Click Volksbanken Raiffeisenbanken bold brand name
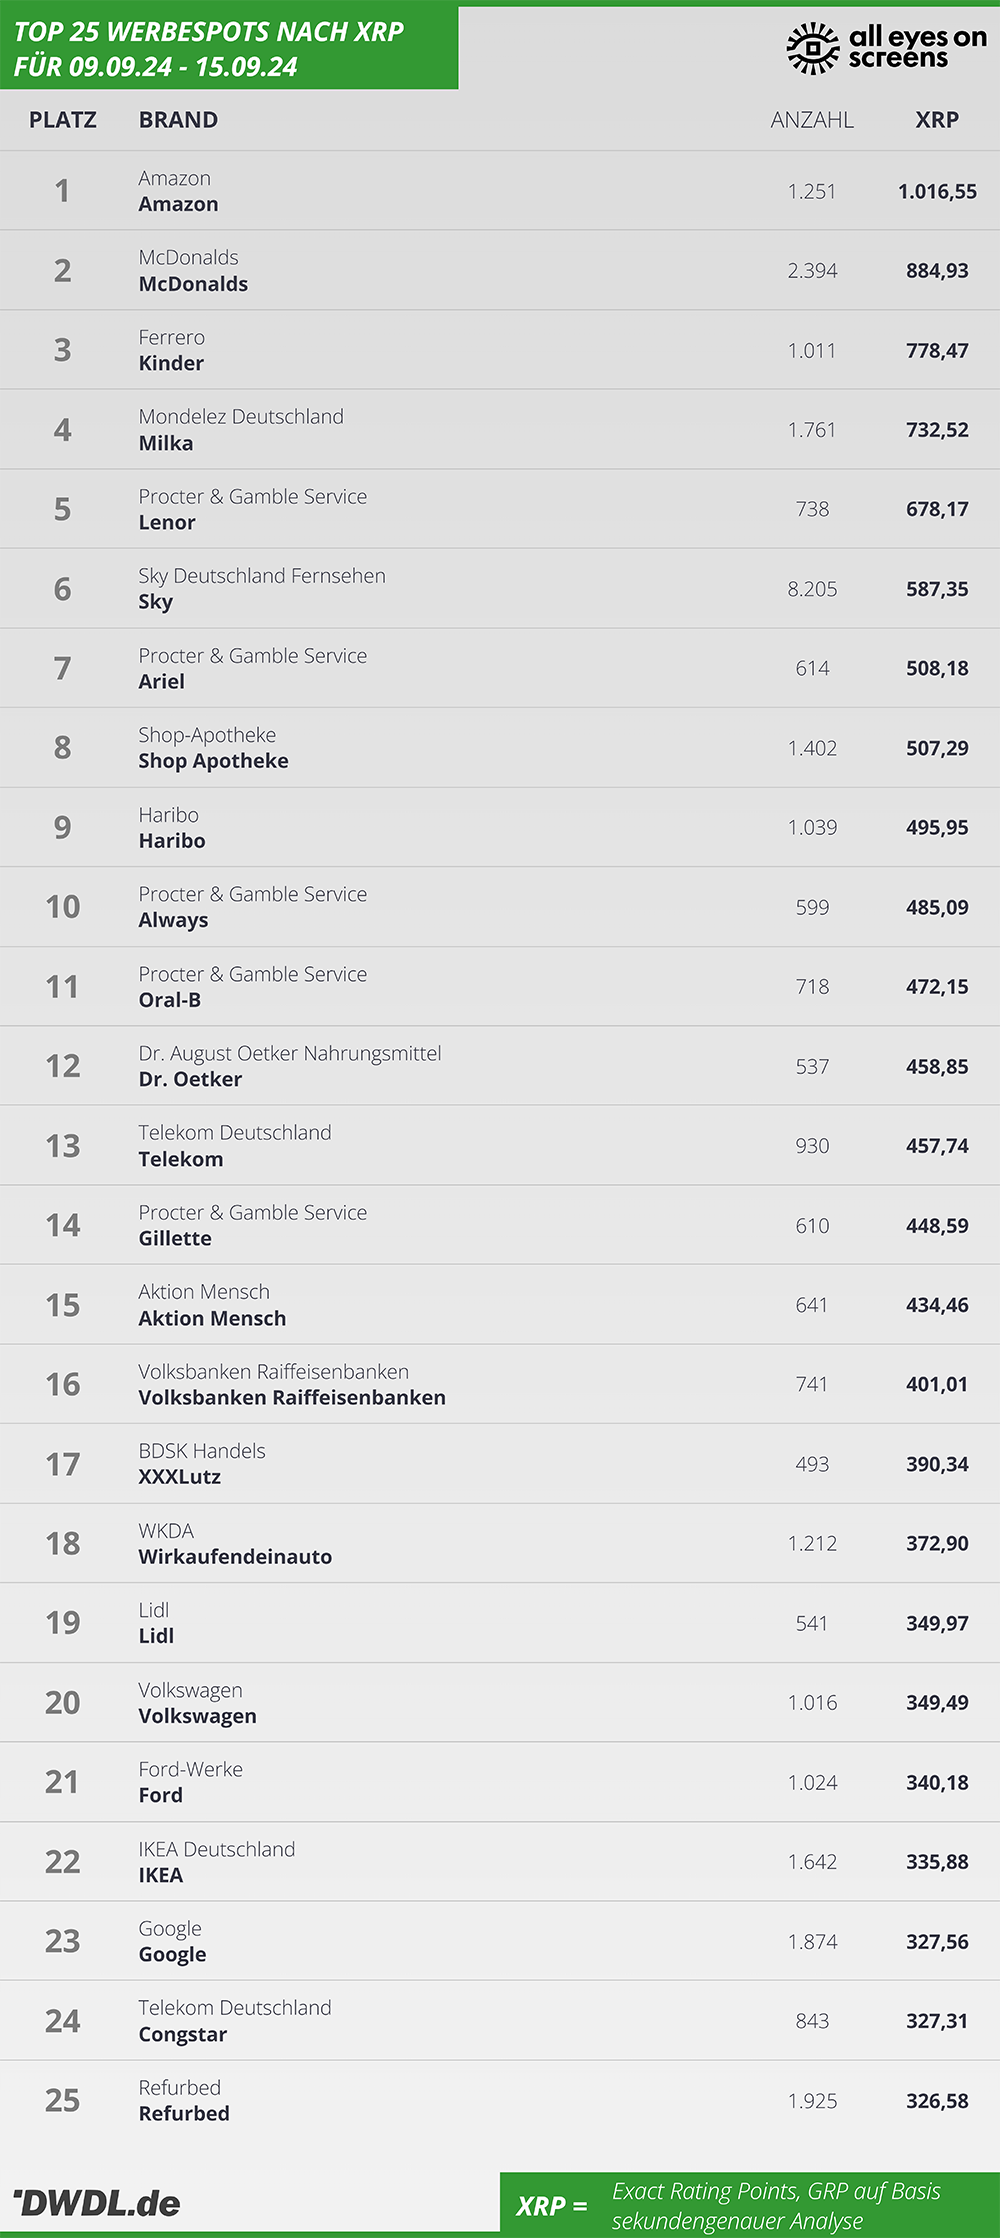Screen dimensions: 1000x2238 (x=292, y=1397)
